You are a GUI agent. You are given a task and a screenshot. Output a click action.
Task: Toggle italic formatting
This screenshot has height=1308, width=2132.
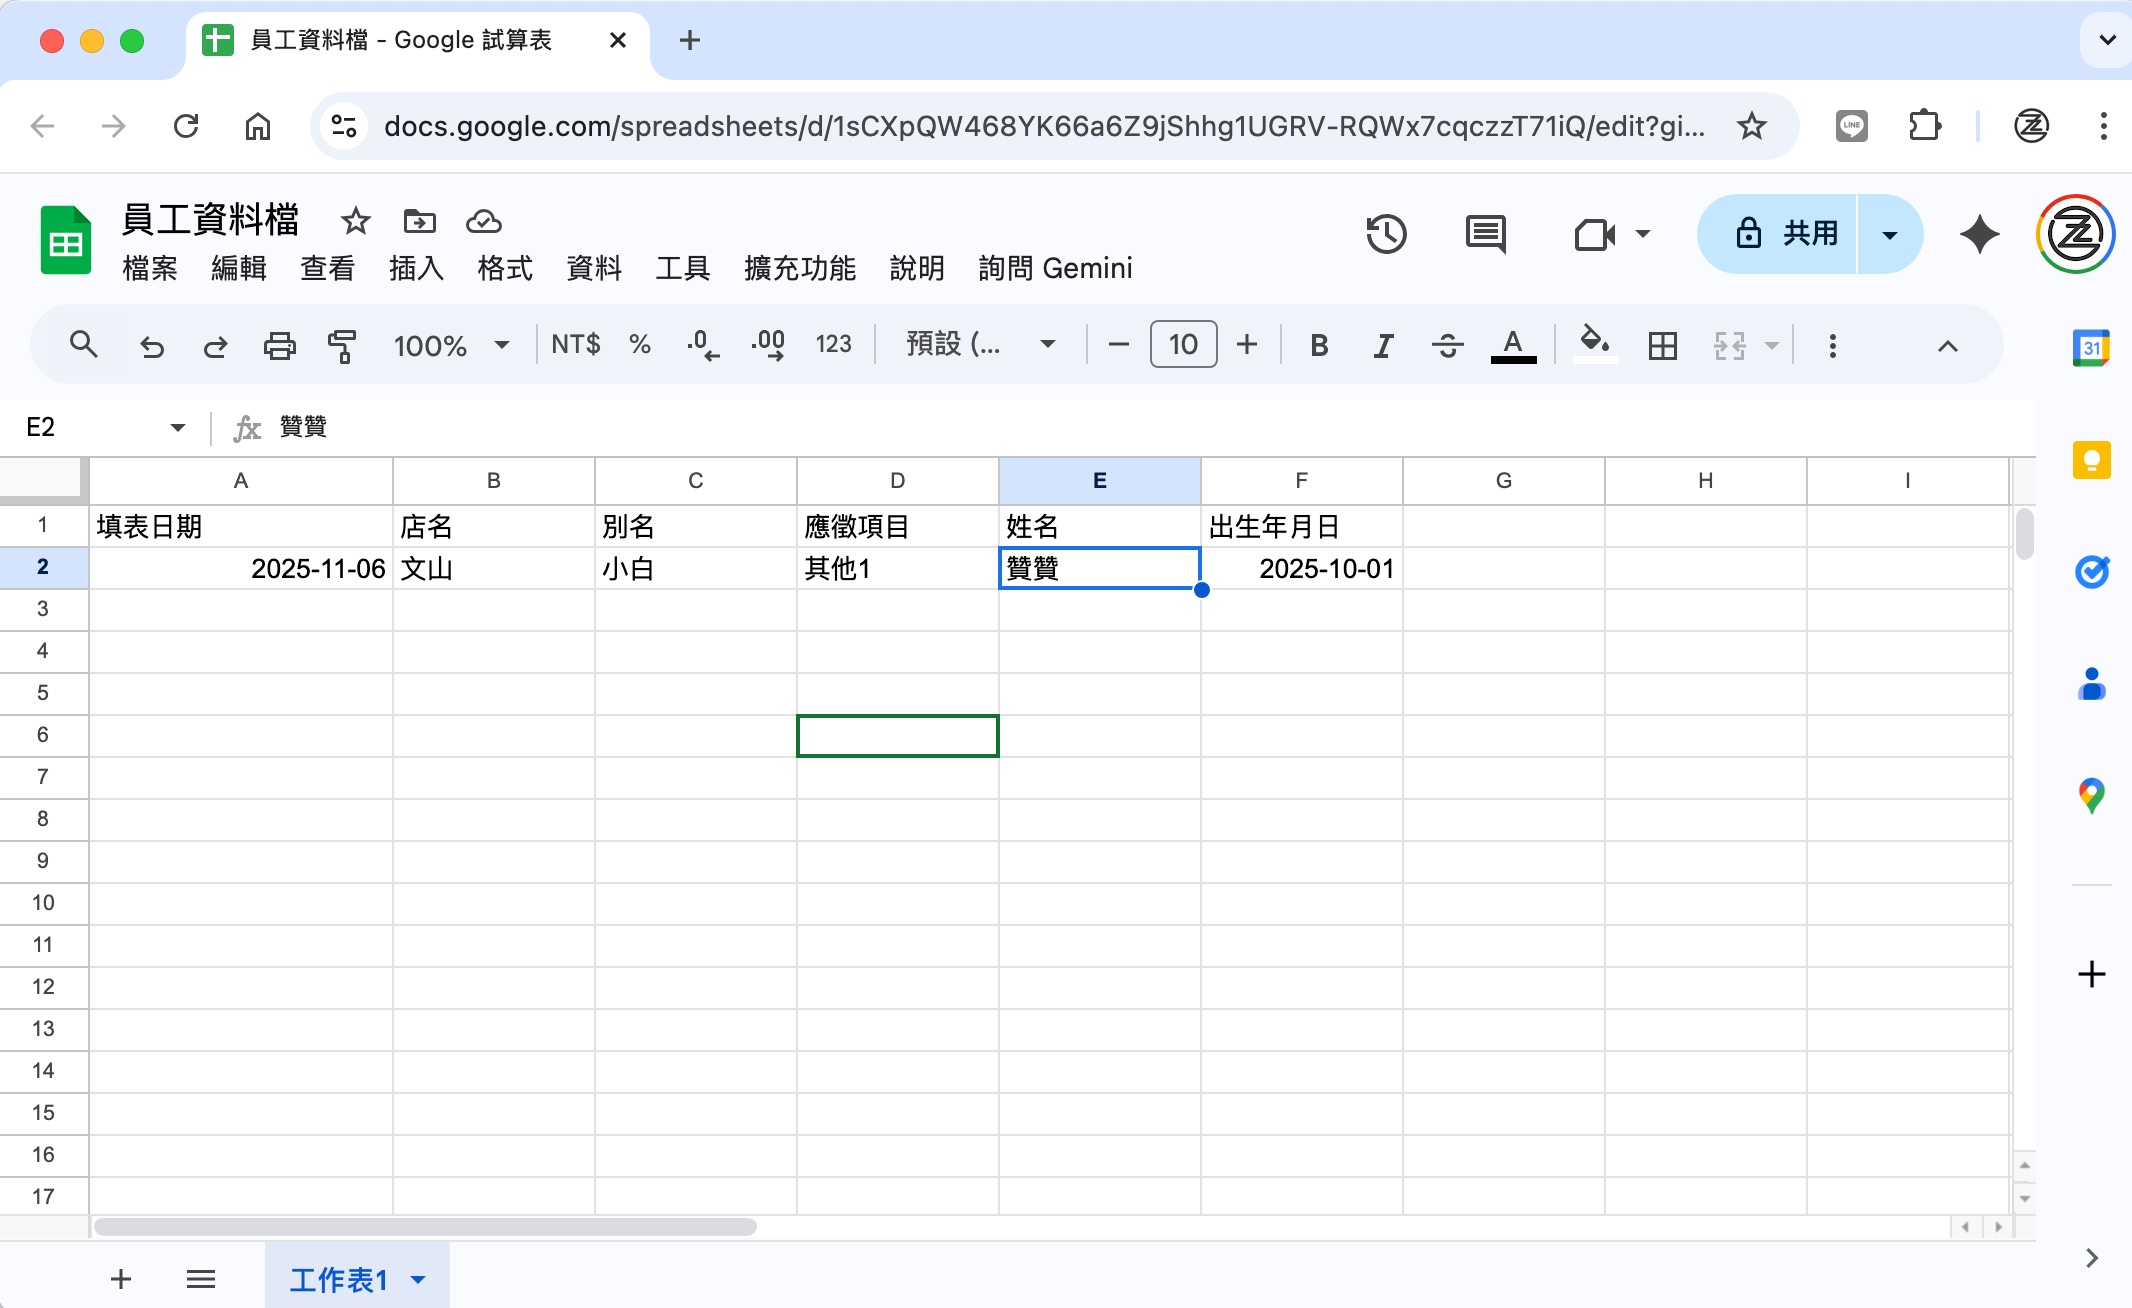[x=1383, y=345]
